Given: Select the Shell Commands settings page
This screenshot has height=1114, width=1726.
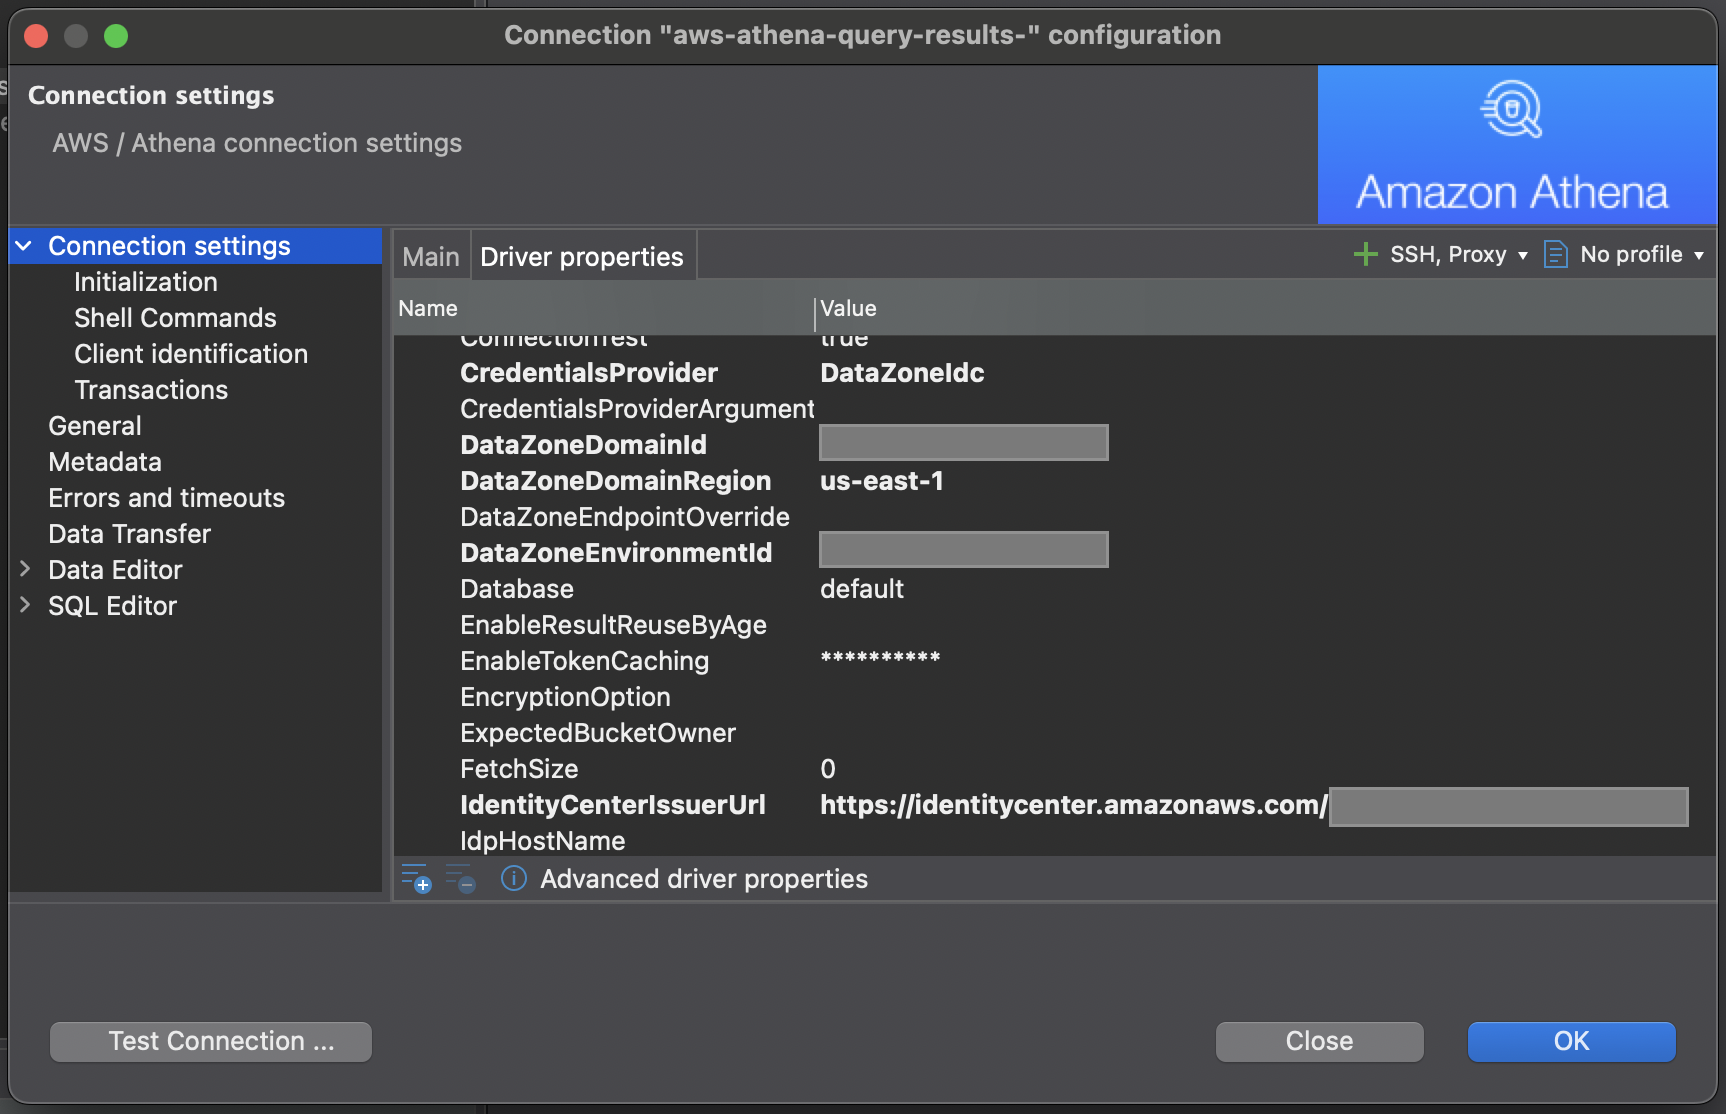Looking at the screenshot, I should 175,318.
